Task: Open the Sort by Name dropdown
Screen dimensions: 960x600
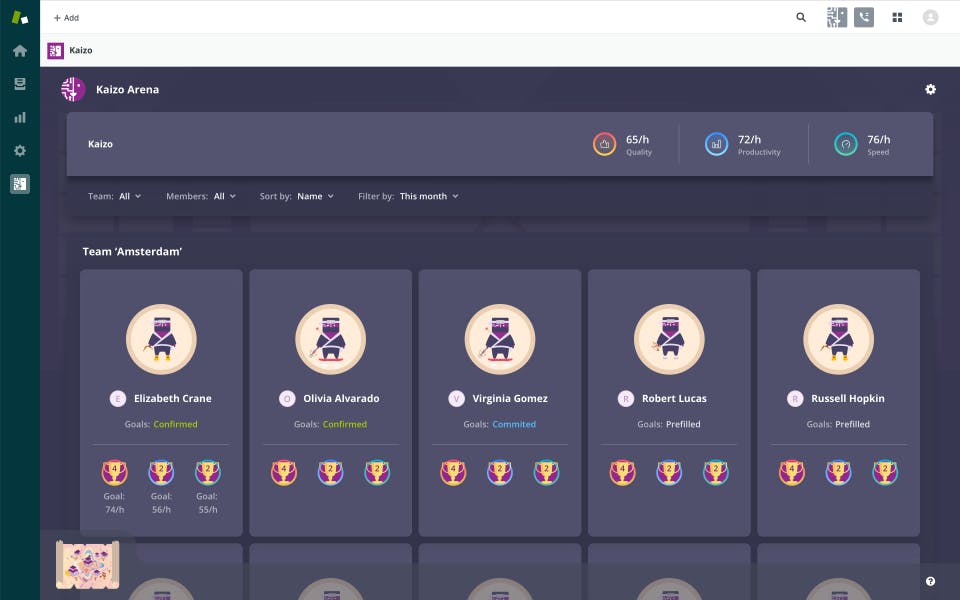Action: (x=297, y=197)
